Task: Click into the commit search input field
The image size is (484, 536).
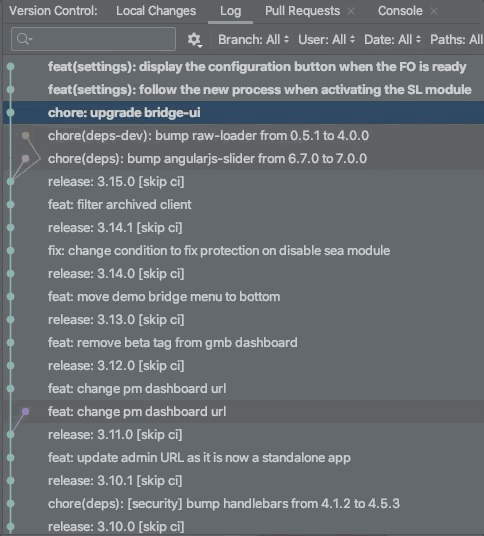Action: coord(93,39)
